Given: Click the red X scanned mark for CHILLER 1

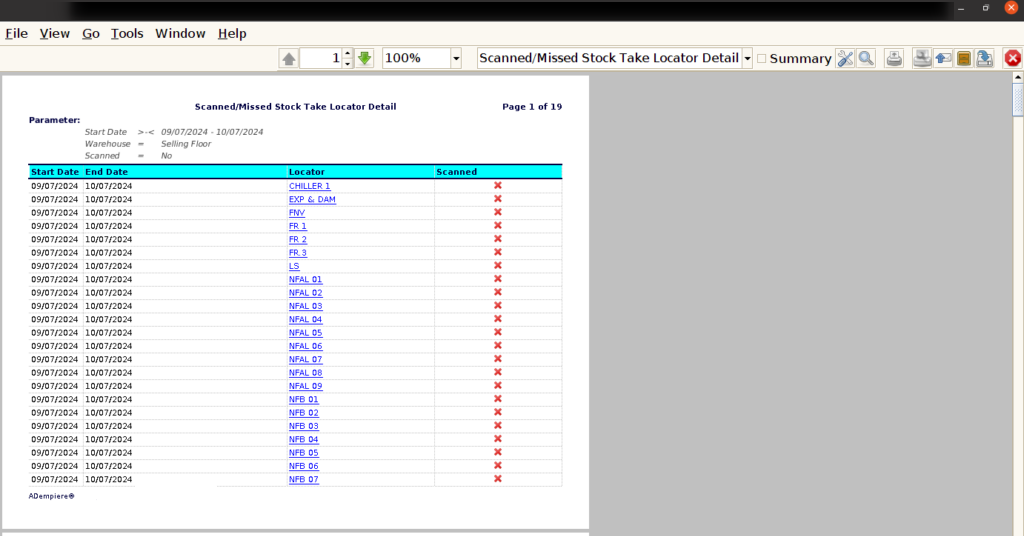Looking at the screenshot, I should [498, 185].
